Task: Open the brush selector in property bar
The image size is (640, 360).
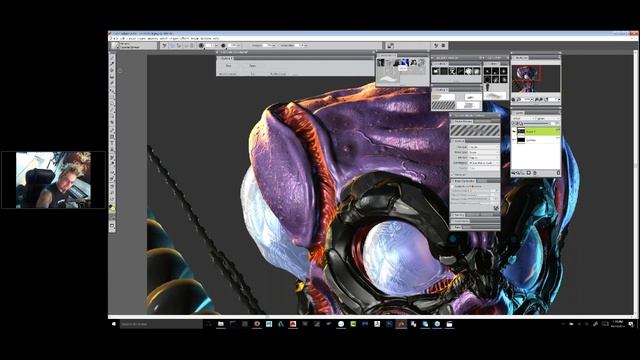Action: (x=134, y=45)
